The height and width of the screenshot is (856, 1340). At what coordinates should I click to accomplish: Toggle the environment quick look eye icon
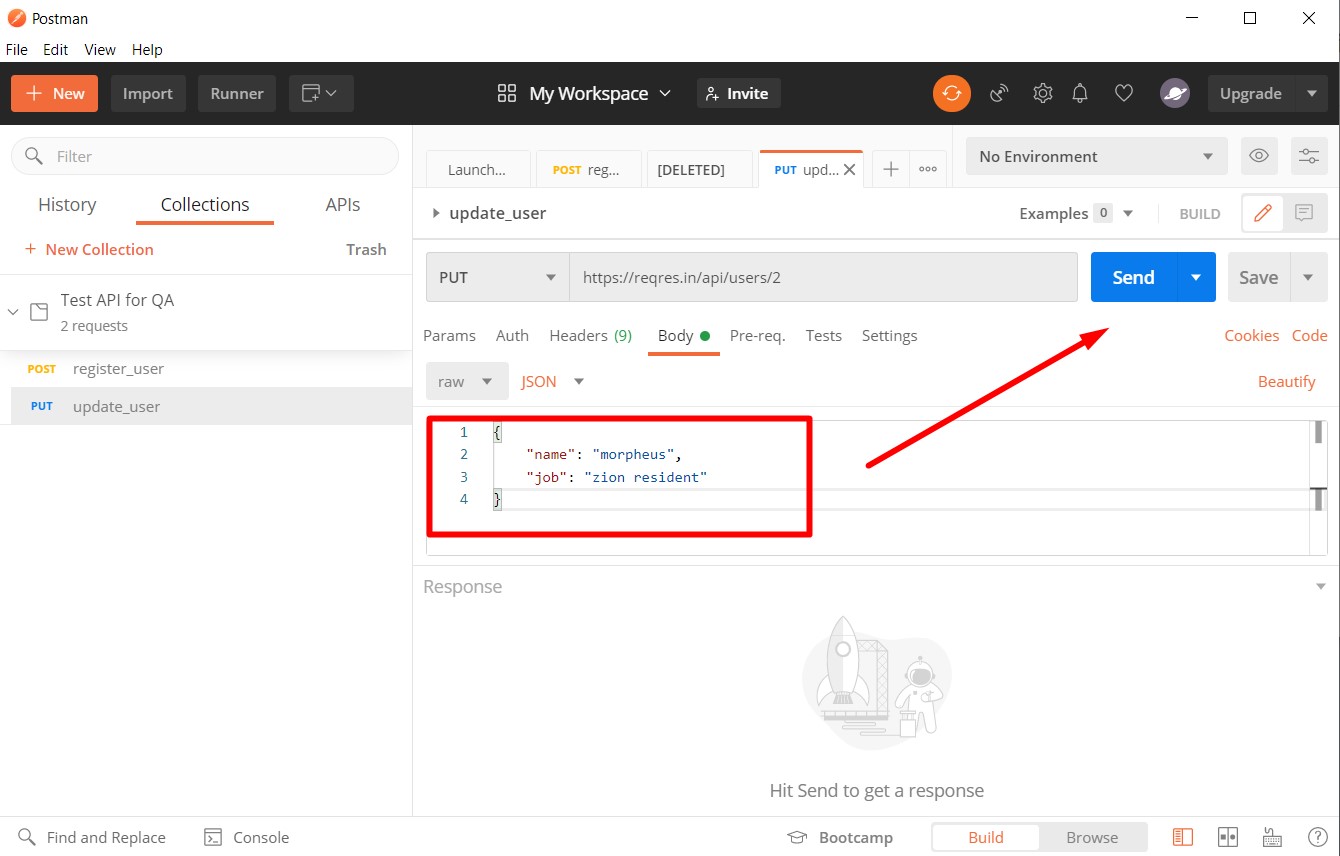coord(1259,156)
